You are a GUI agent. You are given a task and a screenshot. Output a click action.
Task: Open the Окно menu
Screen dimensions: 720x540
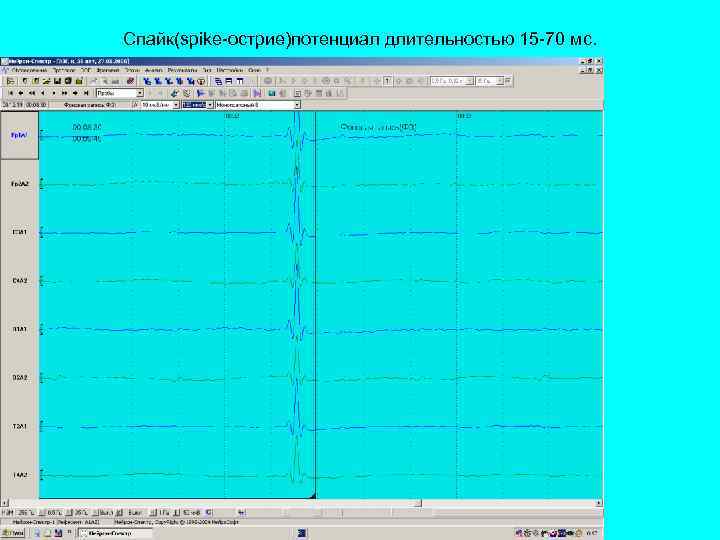pos(254,70)
